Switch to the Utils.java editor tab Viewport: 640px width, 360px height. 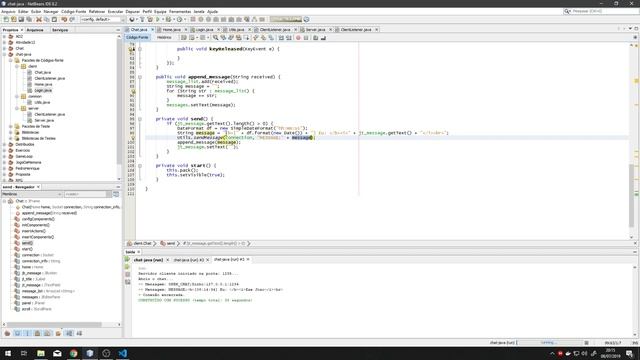(237, 30)
